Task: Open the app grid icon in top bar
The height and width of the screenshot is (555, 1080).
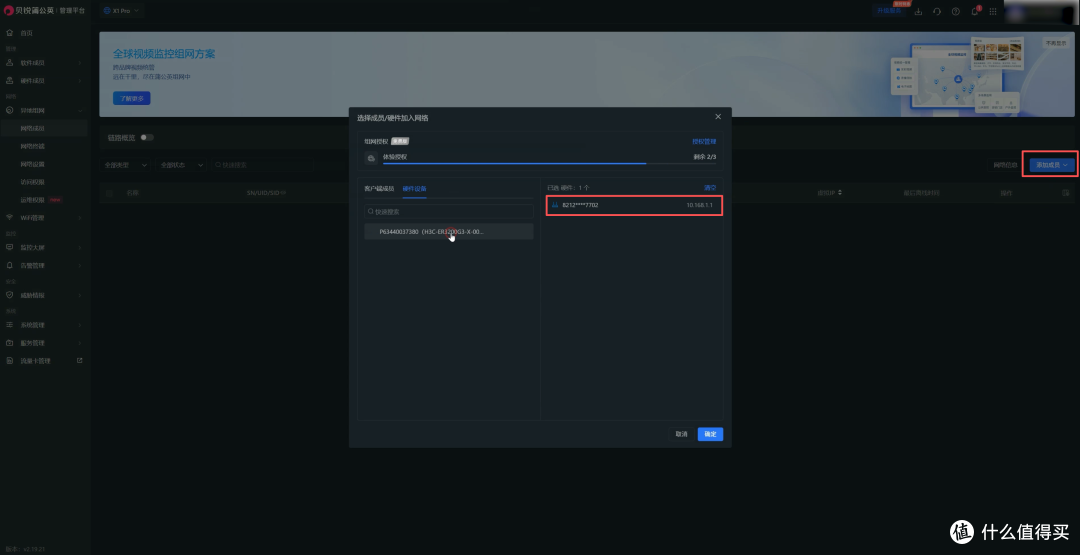Action: coord(993,11)
